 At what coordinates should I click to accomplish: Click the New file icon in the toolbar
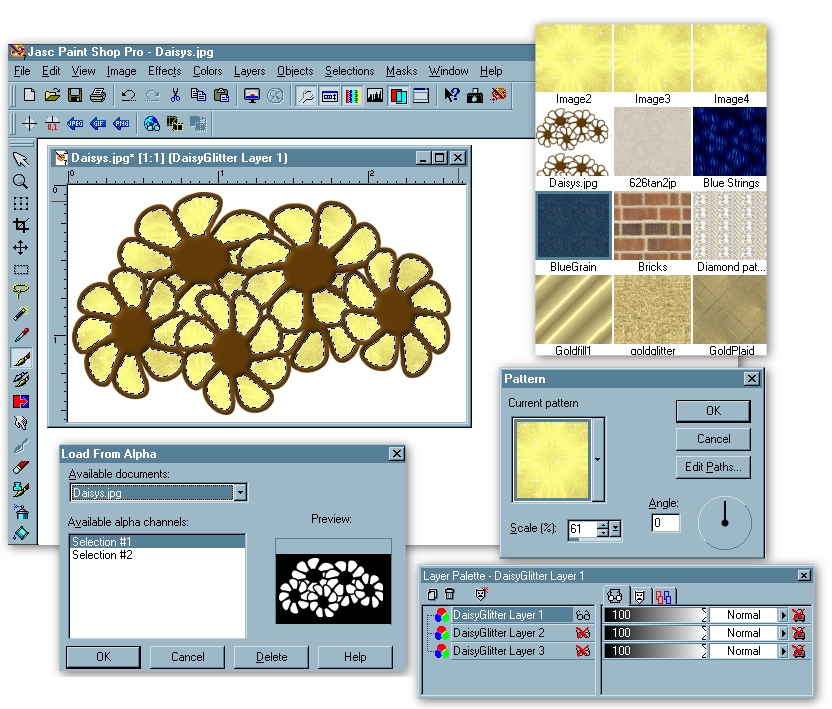[x=29, y=96]
